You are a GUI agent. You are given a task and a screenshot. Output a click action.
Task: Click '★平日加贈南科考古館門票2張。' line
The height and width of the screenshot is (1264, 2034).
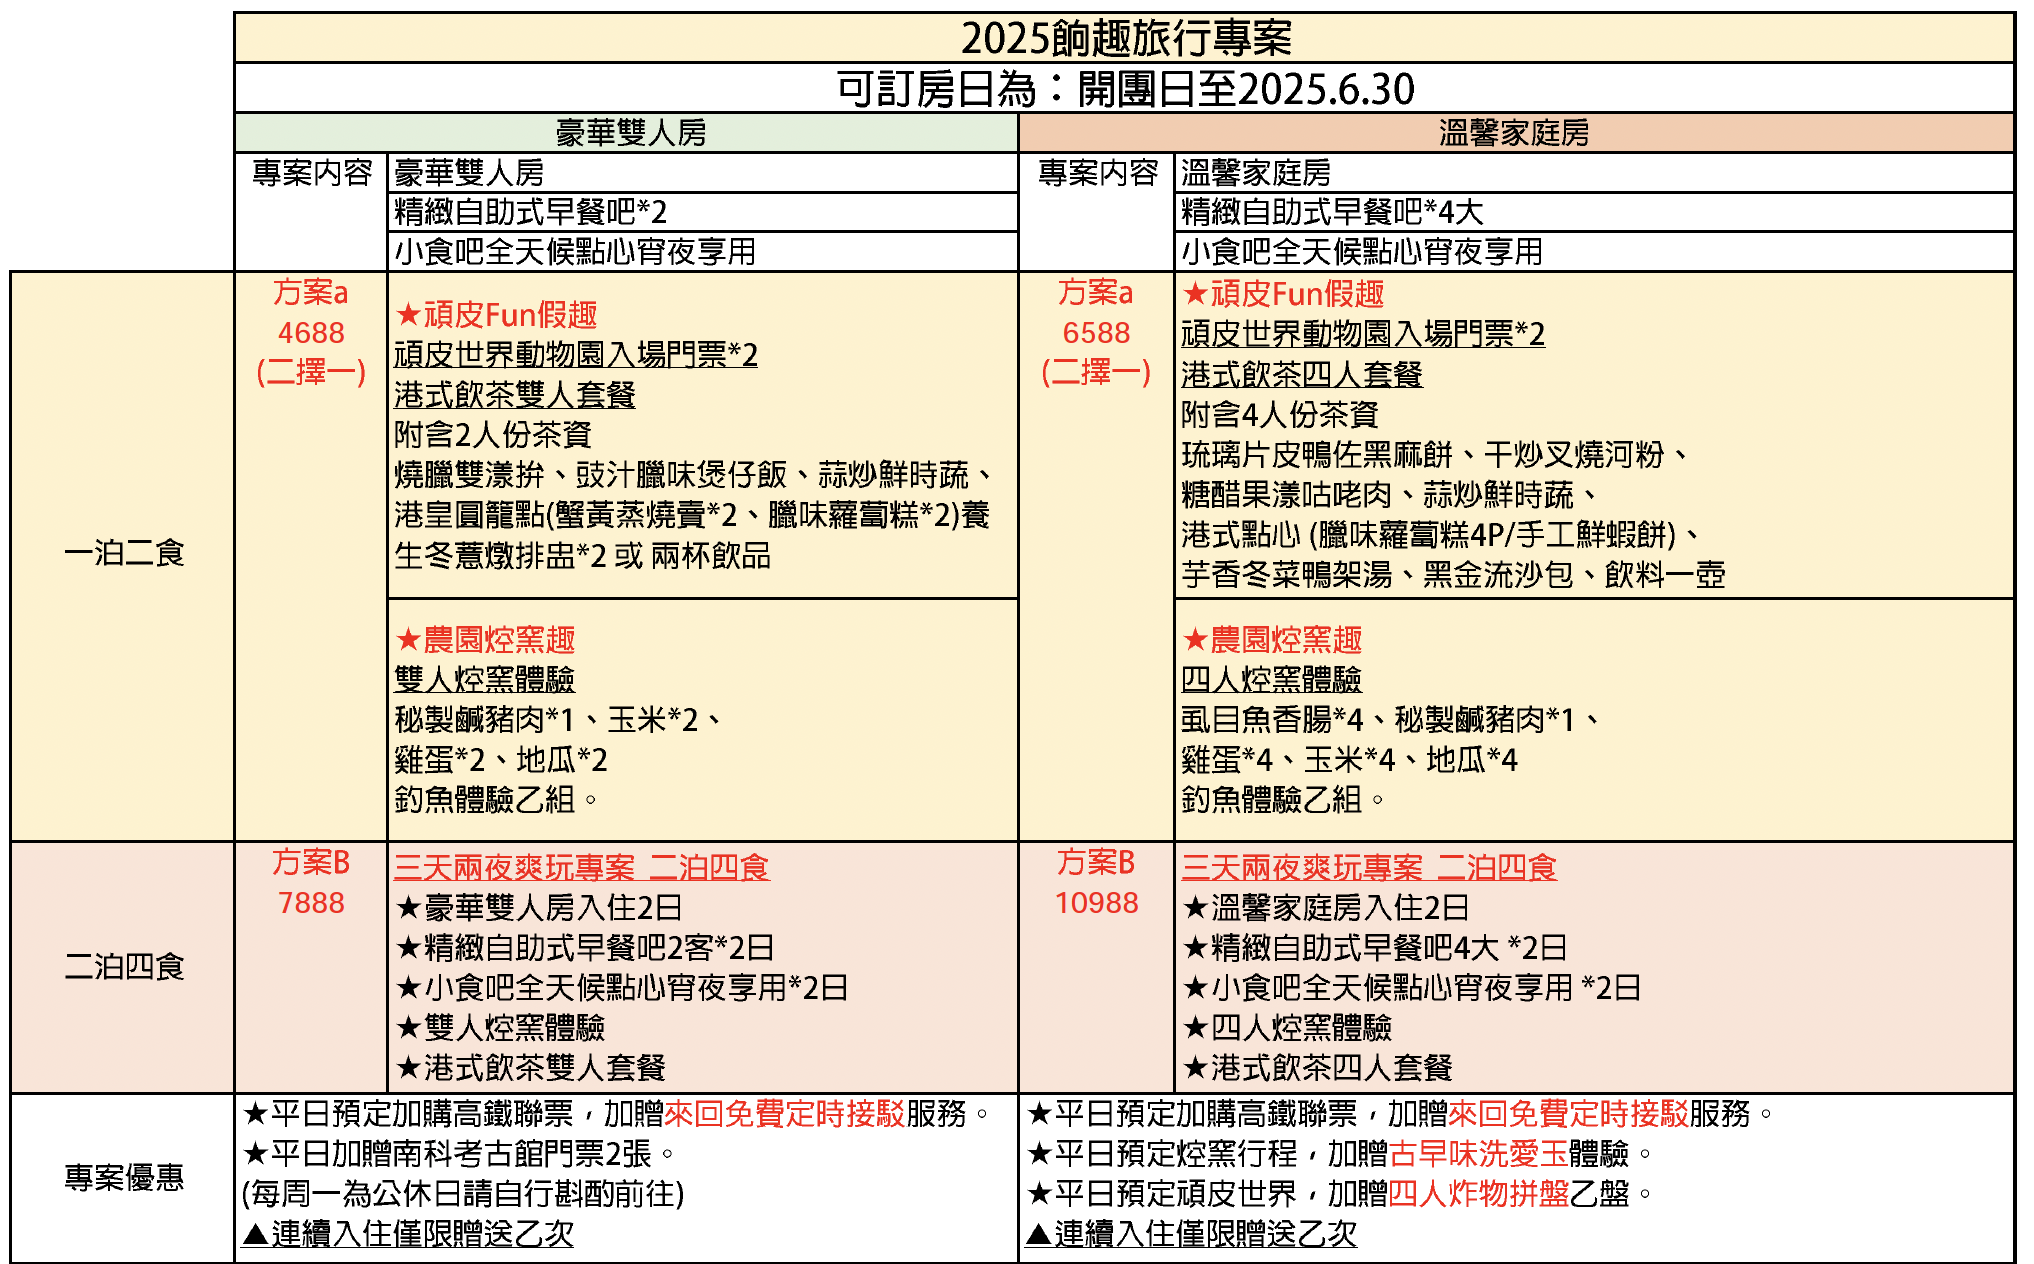point(460,1154)
